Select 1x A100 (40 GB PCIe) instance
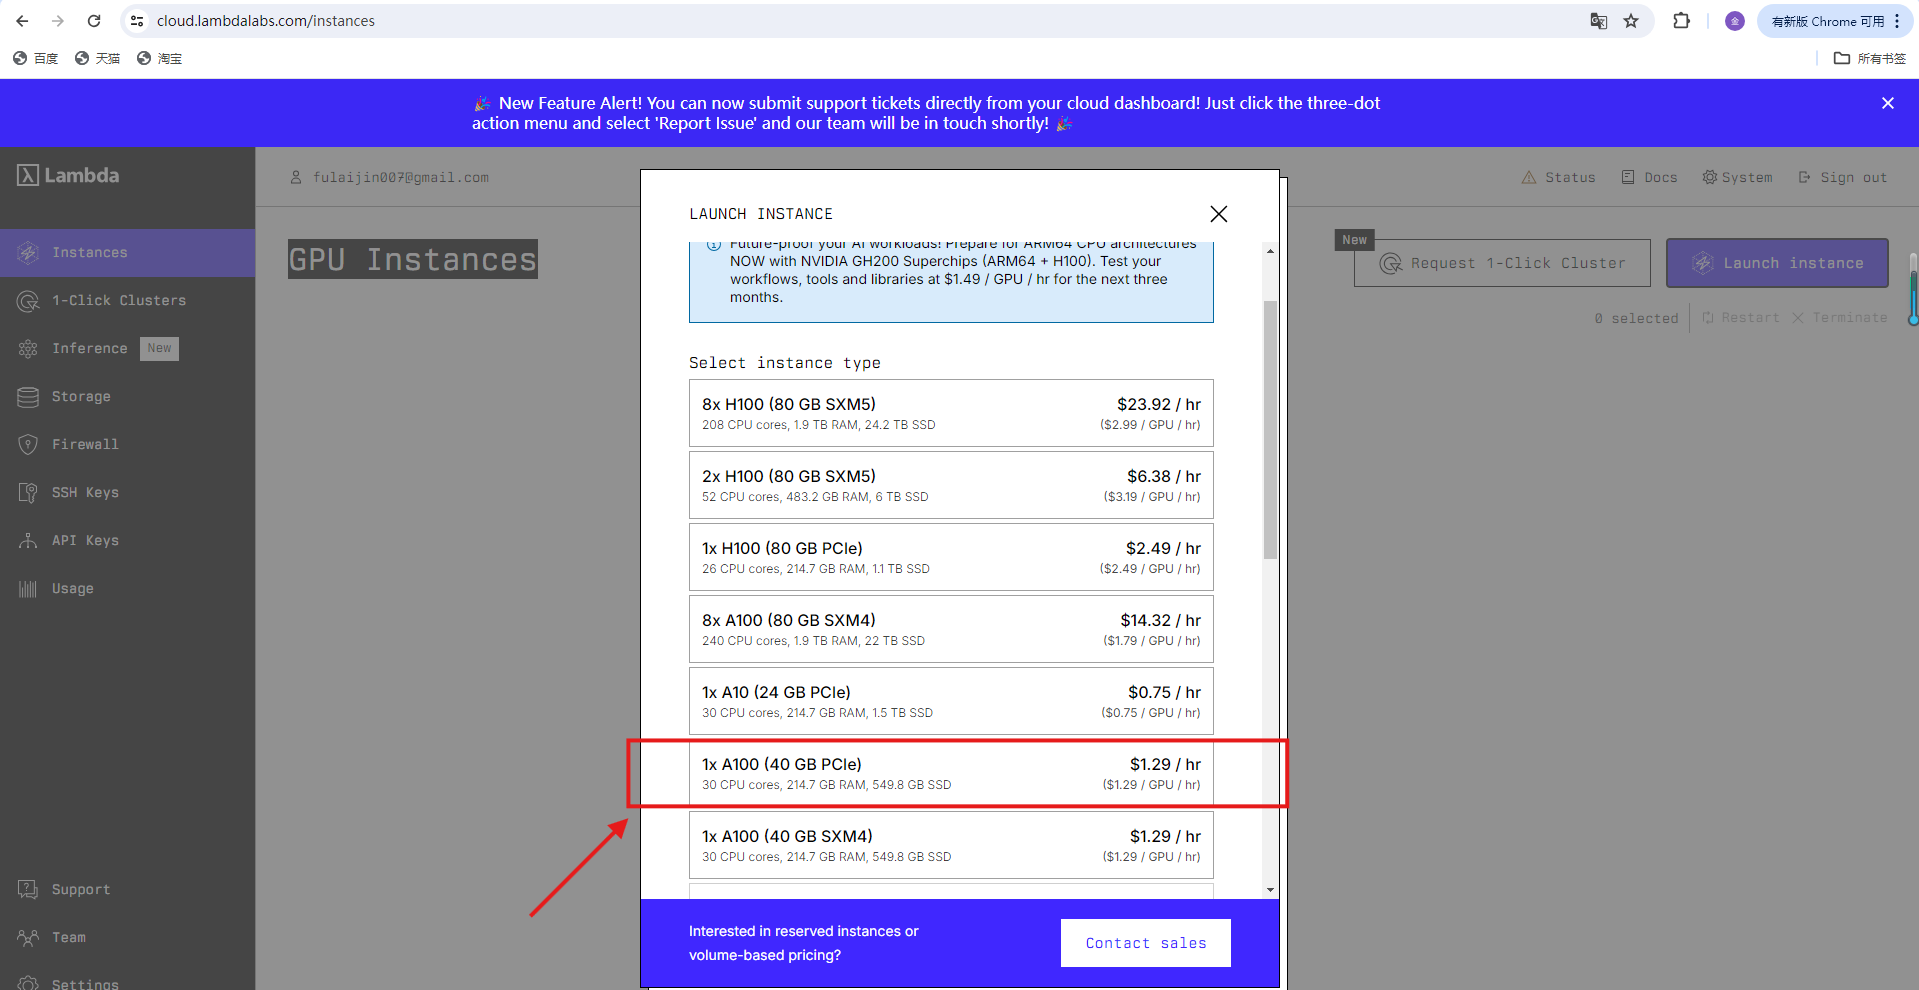This screenshot has width=1919, height=990. [x=951, y=773]
